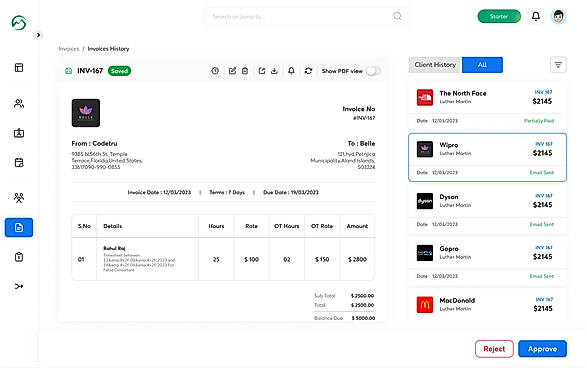587x368 pixels.
Task: Click the Terms : 7 Days text
Action: [x=227, y=192]
